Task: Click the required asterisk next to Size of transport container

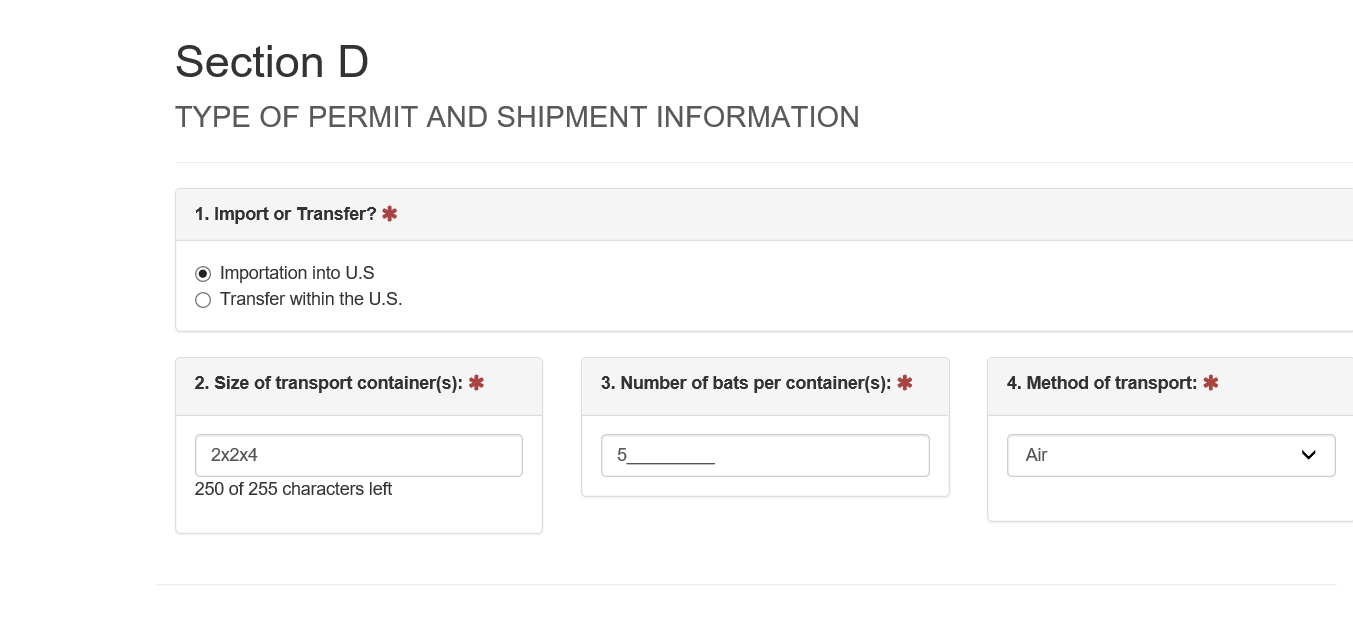Action: click(x=476, y=383)
